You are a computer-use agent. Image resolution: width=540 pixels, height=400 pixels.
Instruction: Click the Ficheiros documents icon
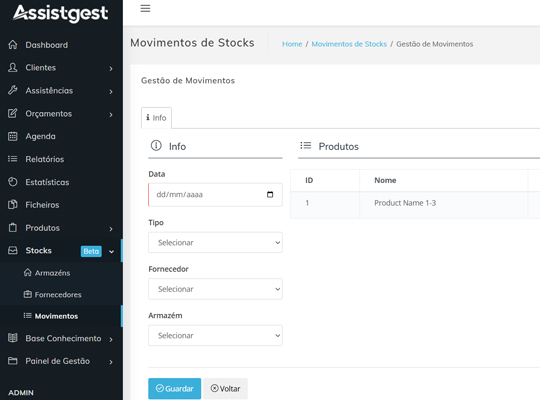13,205
